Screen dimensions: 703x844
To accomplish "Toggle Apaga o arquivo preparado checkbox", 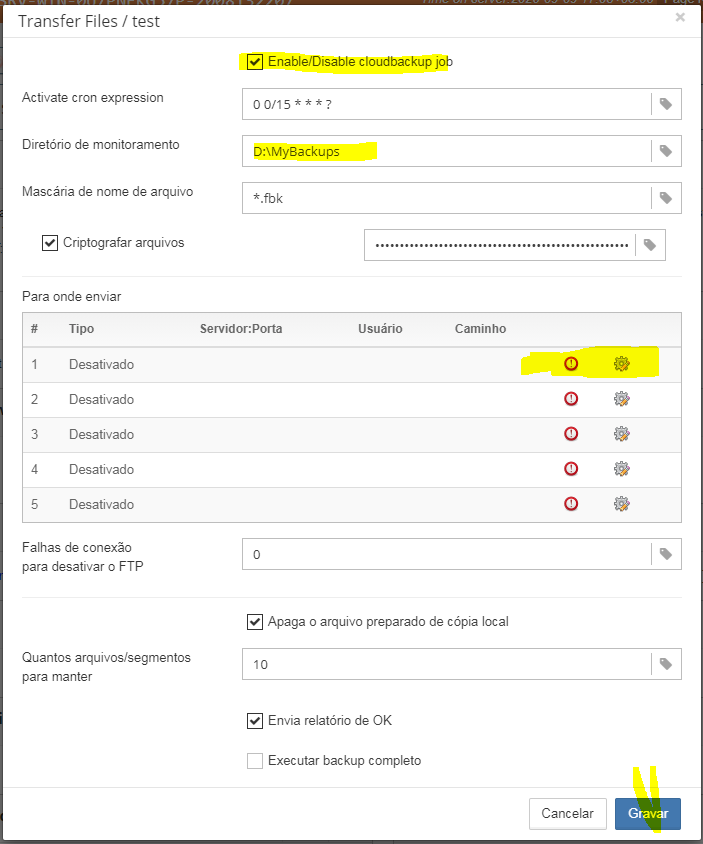I will (x=255, y=622).
